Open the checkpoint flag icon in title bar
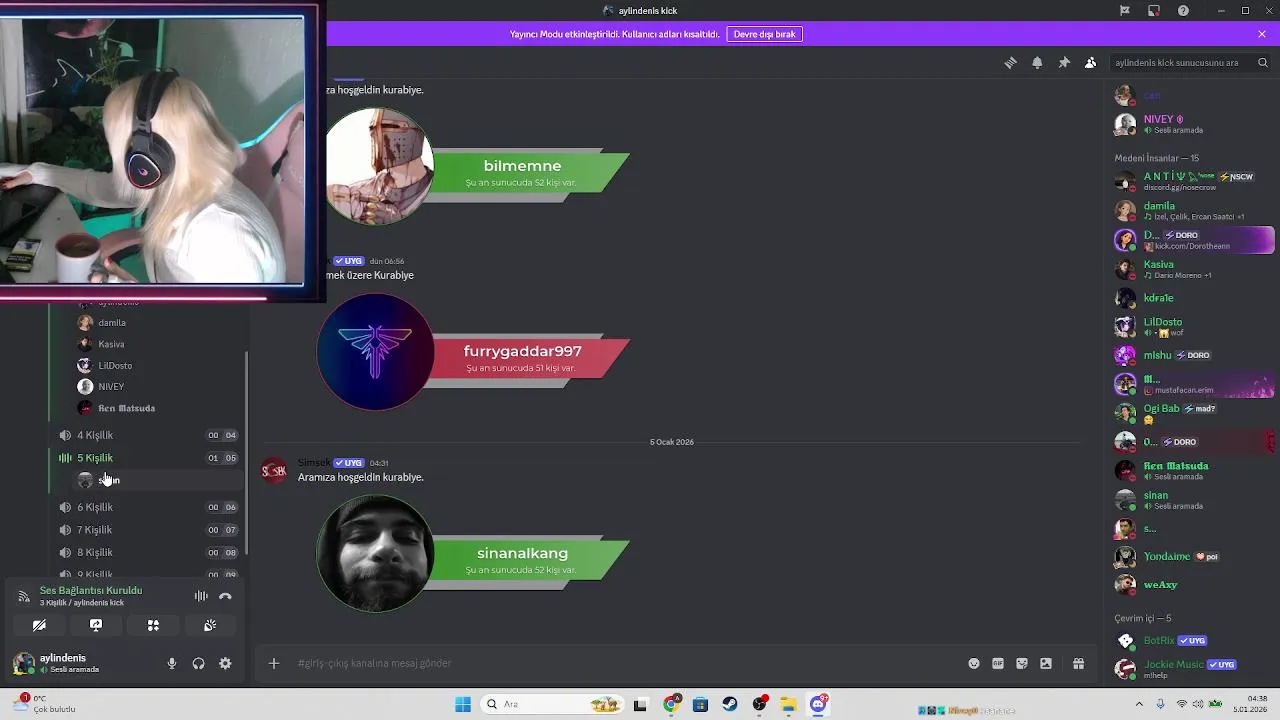 [1125, 11]
